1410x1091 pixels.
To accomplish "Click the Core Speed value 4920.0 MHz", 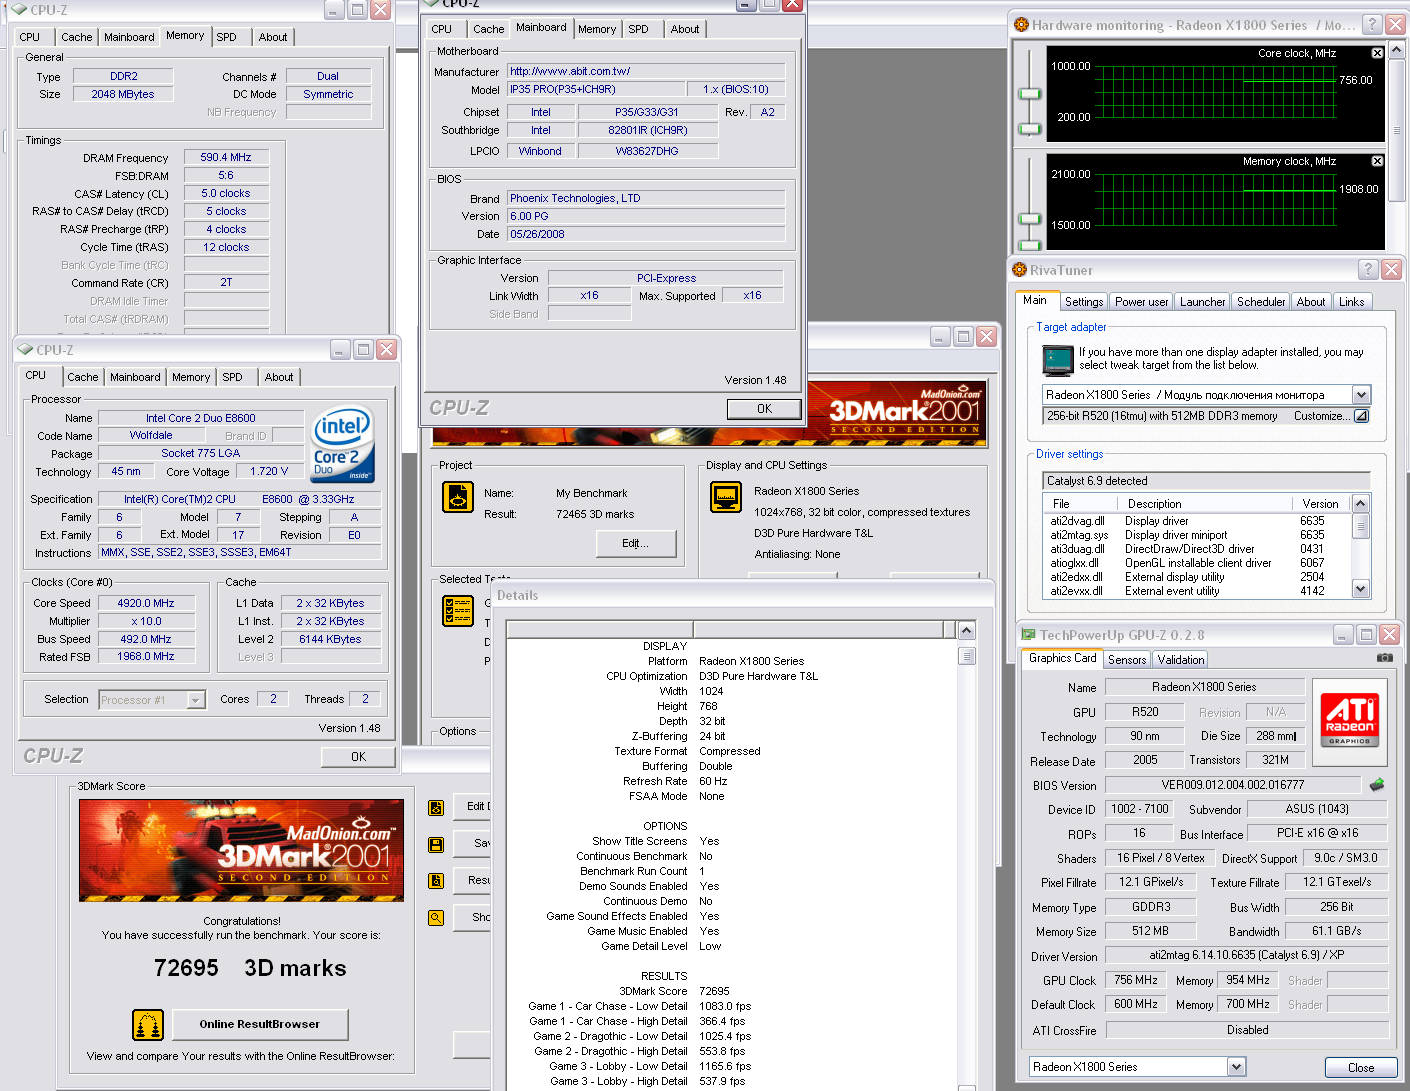I will (x=146, y=603).
